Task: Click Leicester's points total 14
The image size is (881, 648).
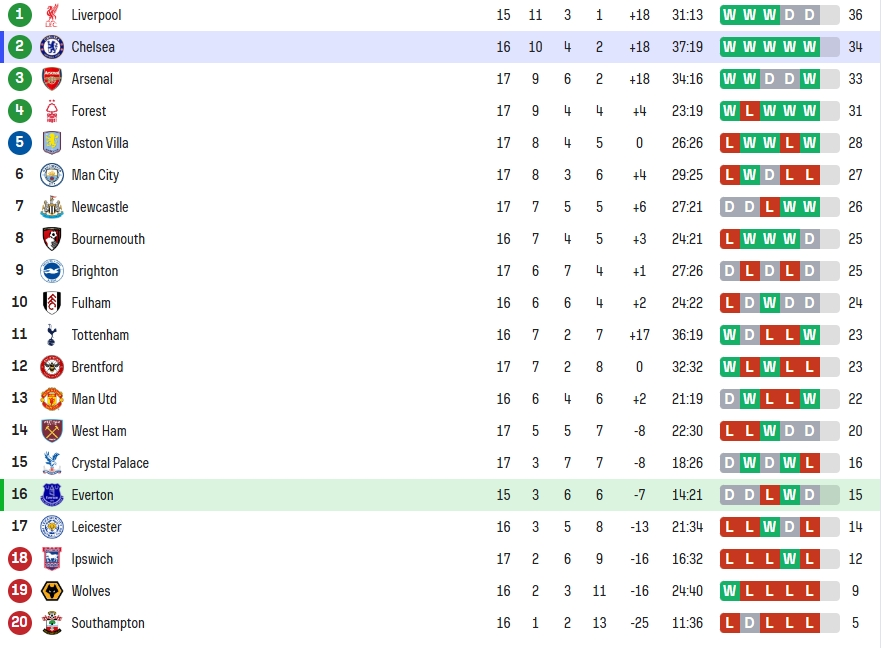Action: coord(855,527)
